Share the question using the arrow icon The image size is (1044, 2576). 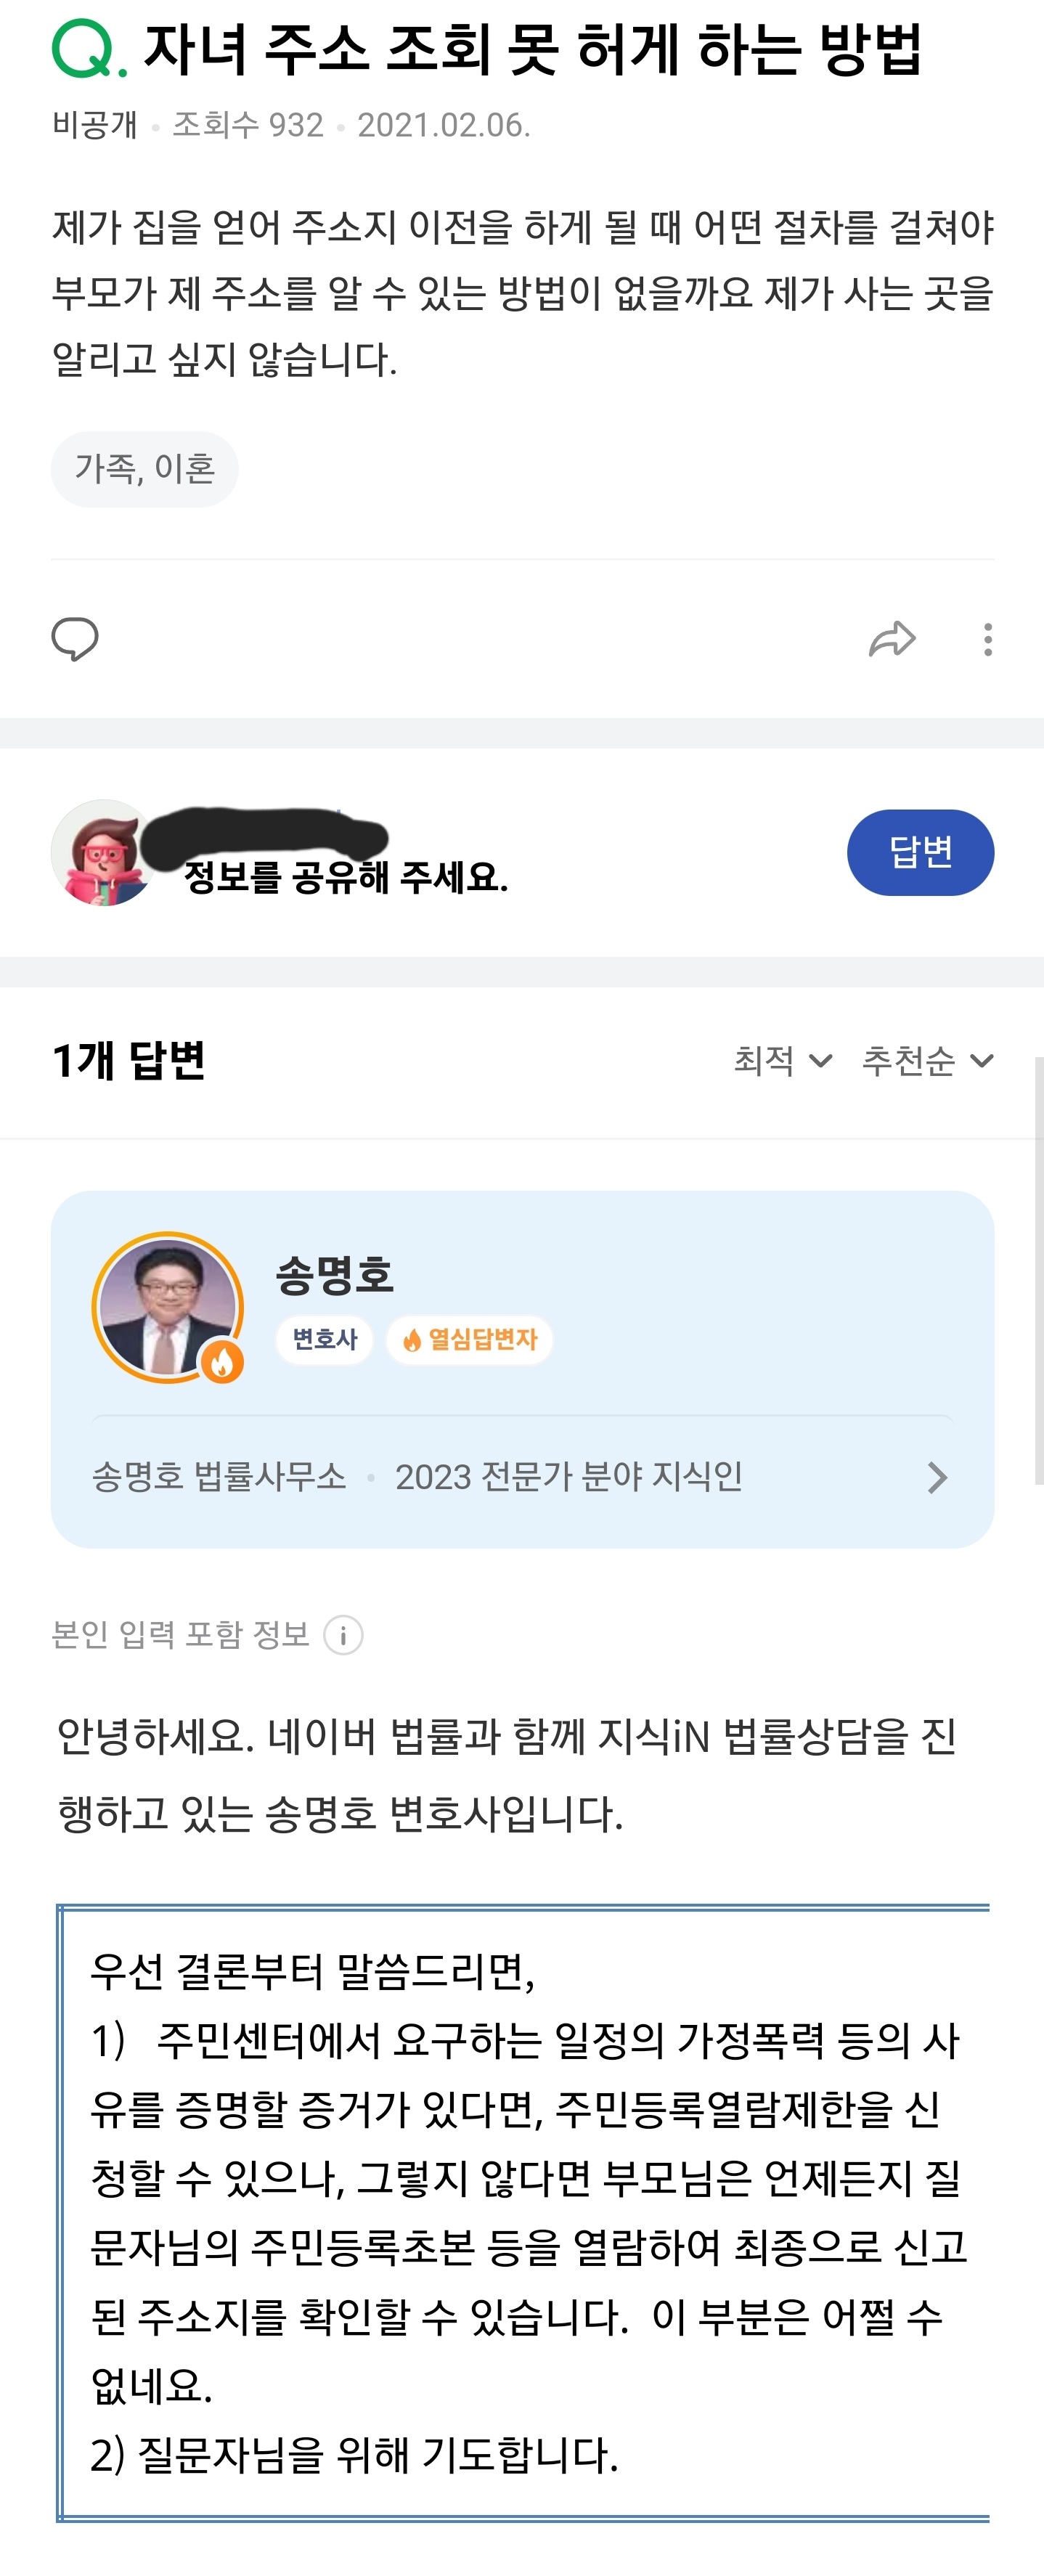(x=892, y=639)
